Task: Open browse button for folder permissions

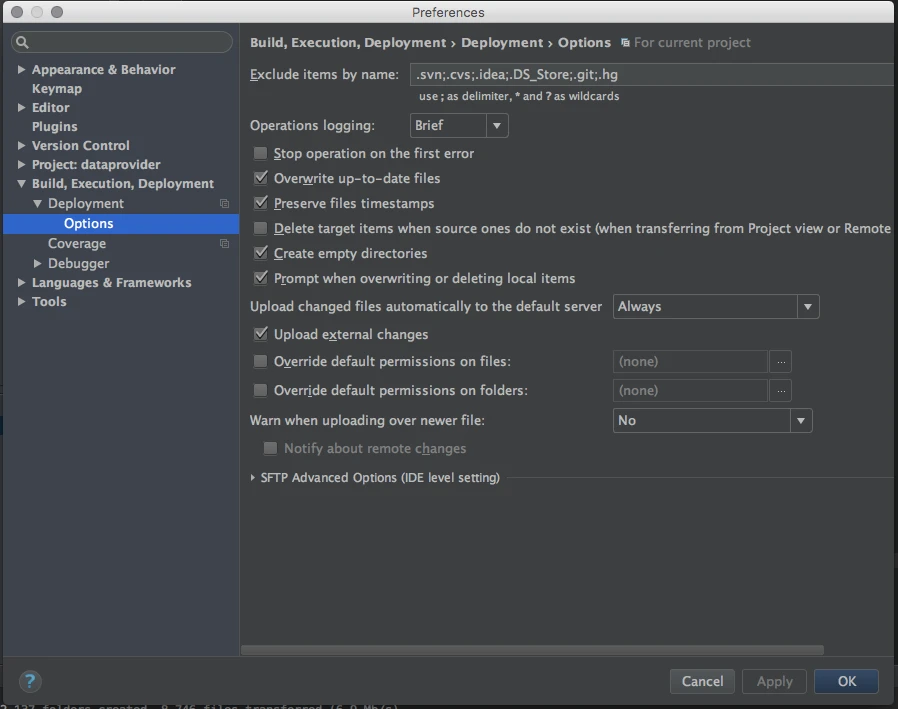Action: [781, 391]
